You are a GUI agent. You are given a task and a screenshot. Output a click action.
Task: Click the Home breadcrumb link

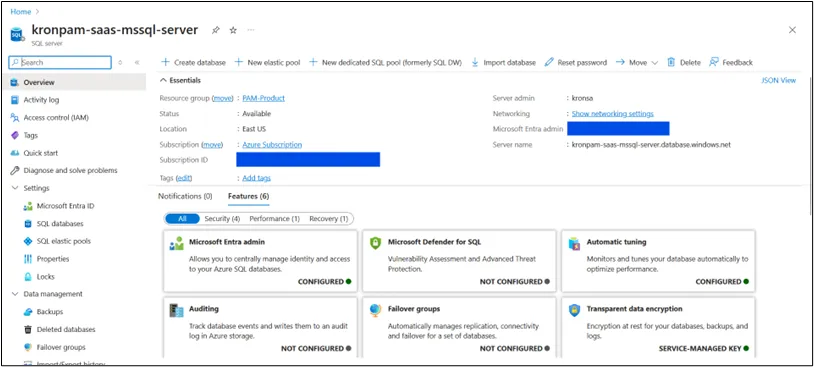(21, 11)
